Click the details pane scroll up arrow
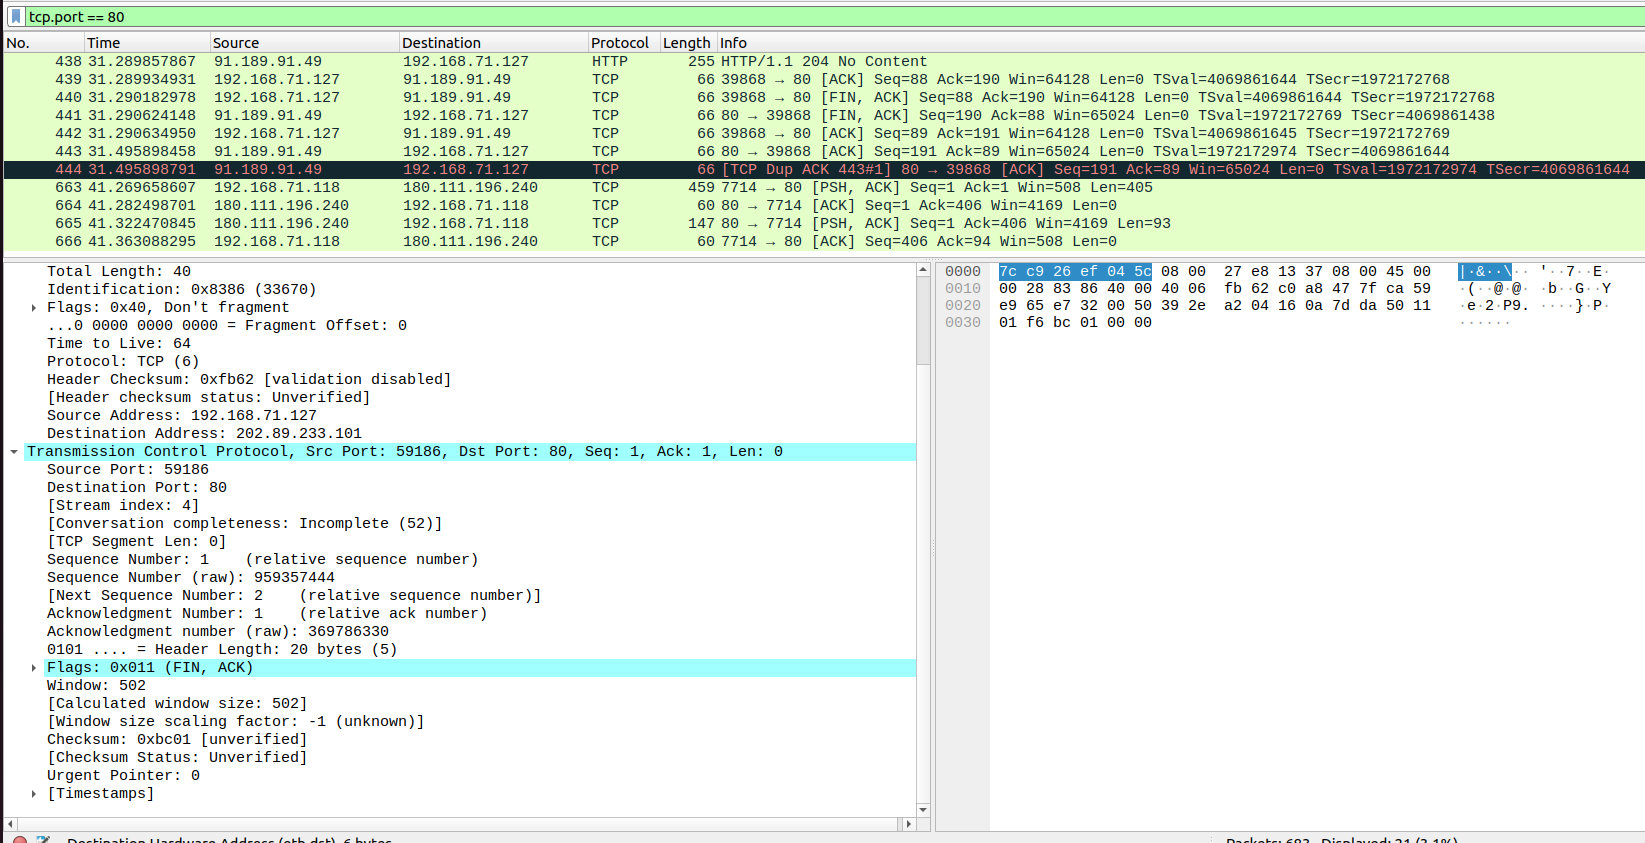The image size is (1645, 843). tap(923, 270)
